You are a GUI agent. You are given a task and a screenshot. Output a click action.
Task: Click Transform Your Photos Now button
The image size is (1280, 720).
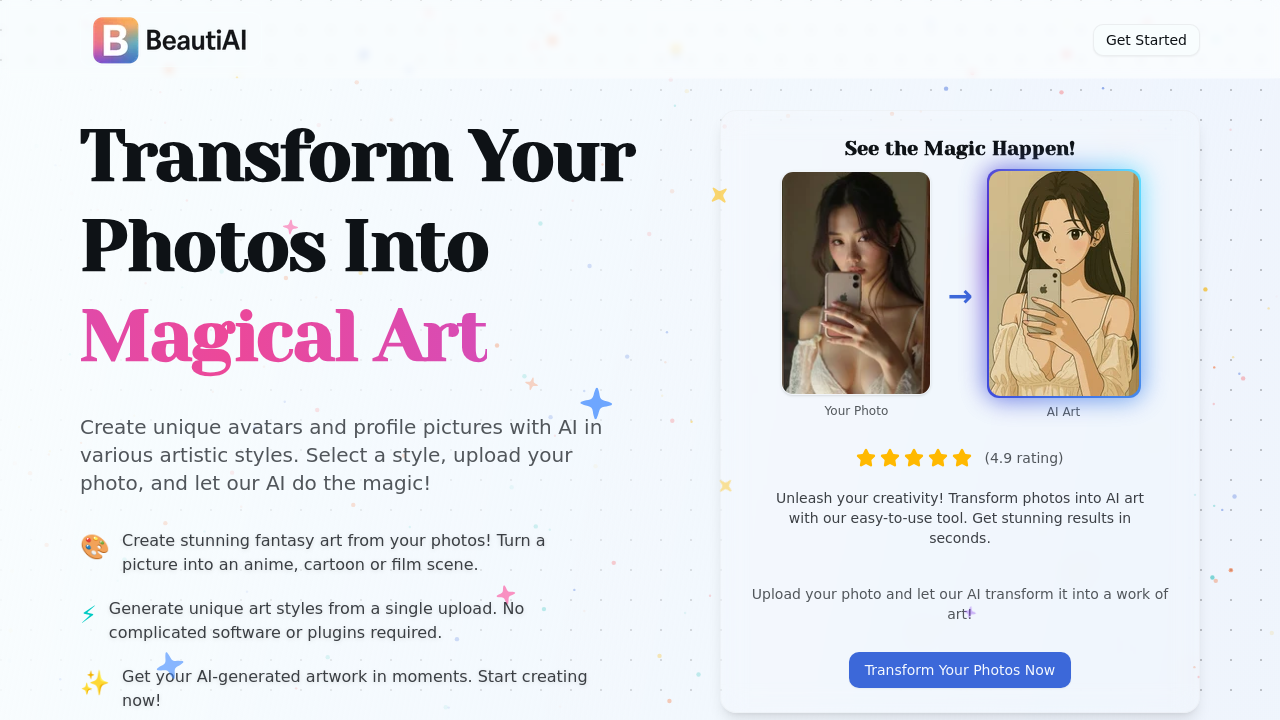pos(960,670)
